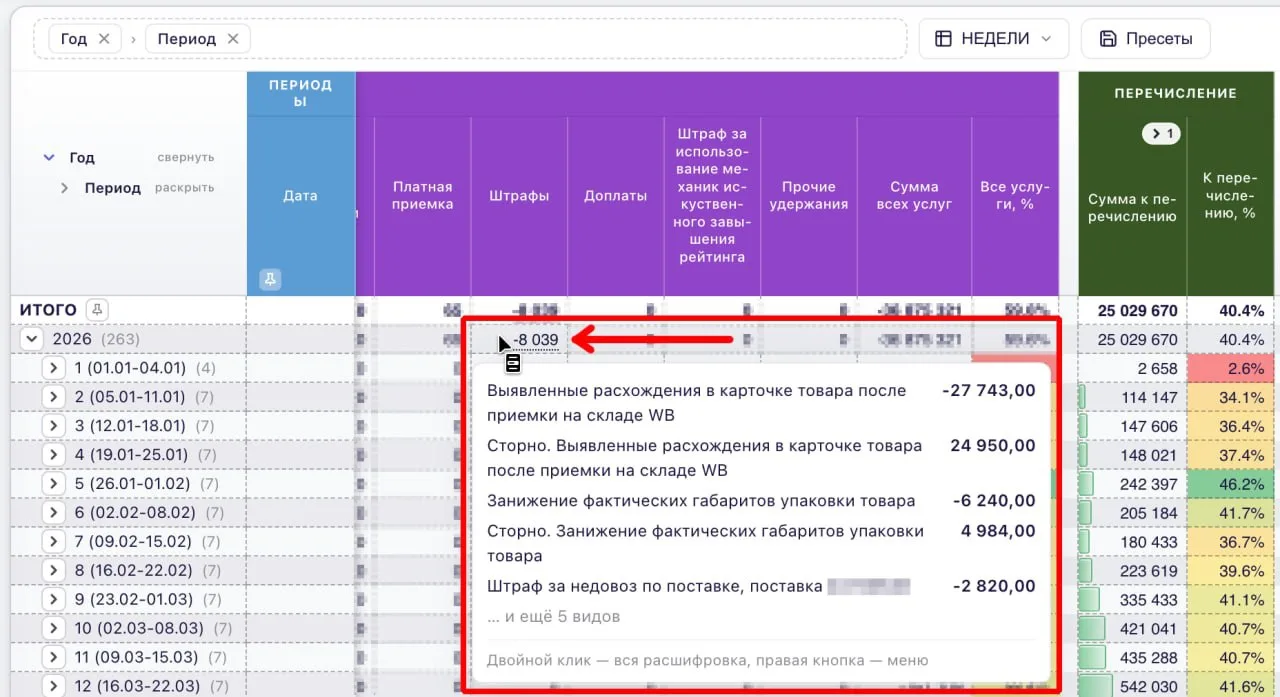Click the Прочие удержания column header
This screenshot has width=1280, height=697.
(809, 196)
